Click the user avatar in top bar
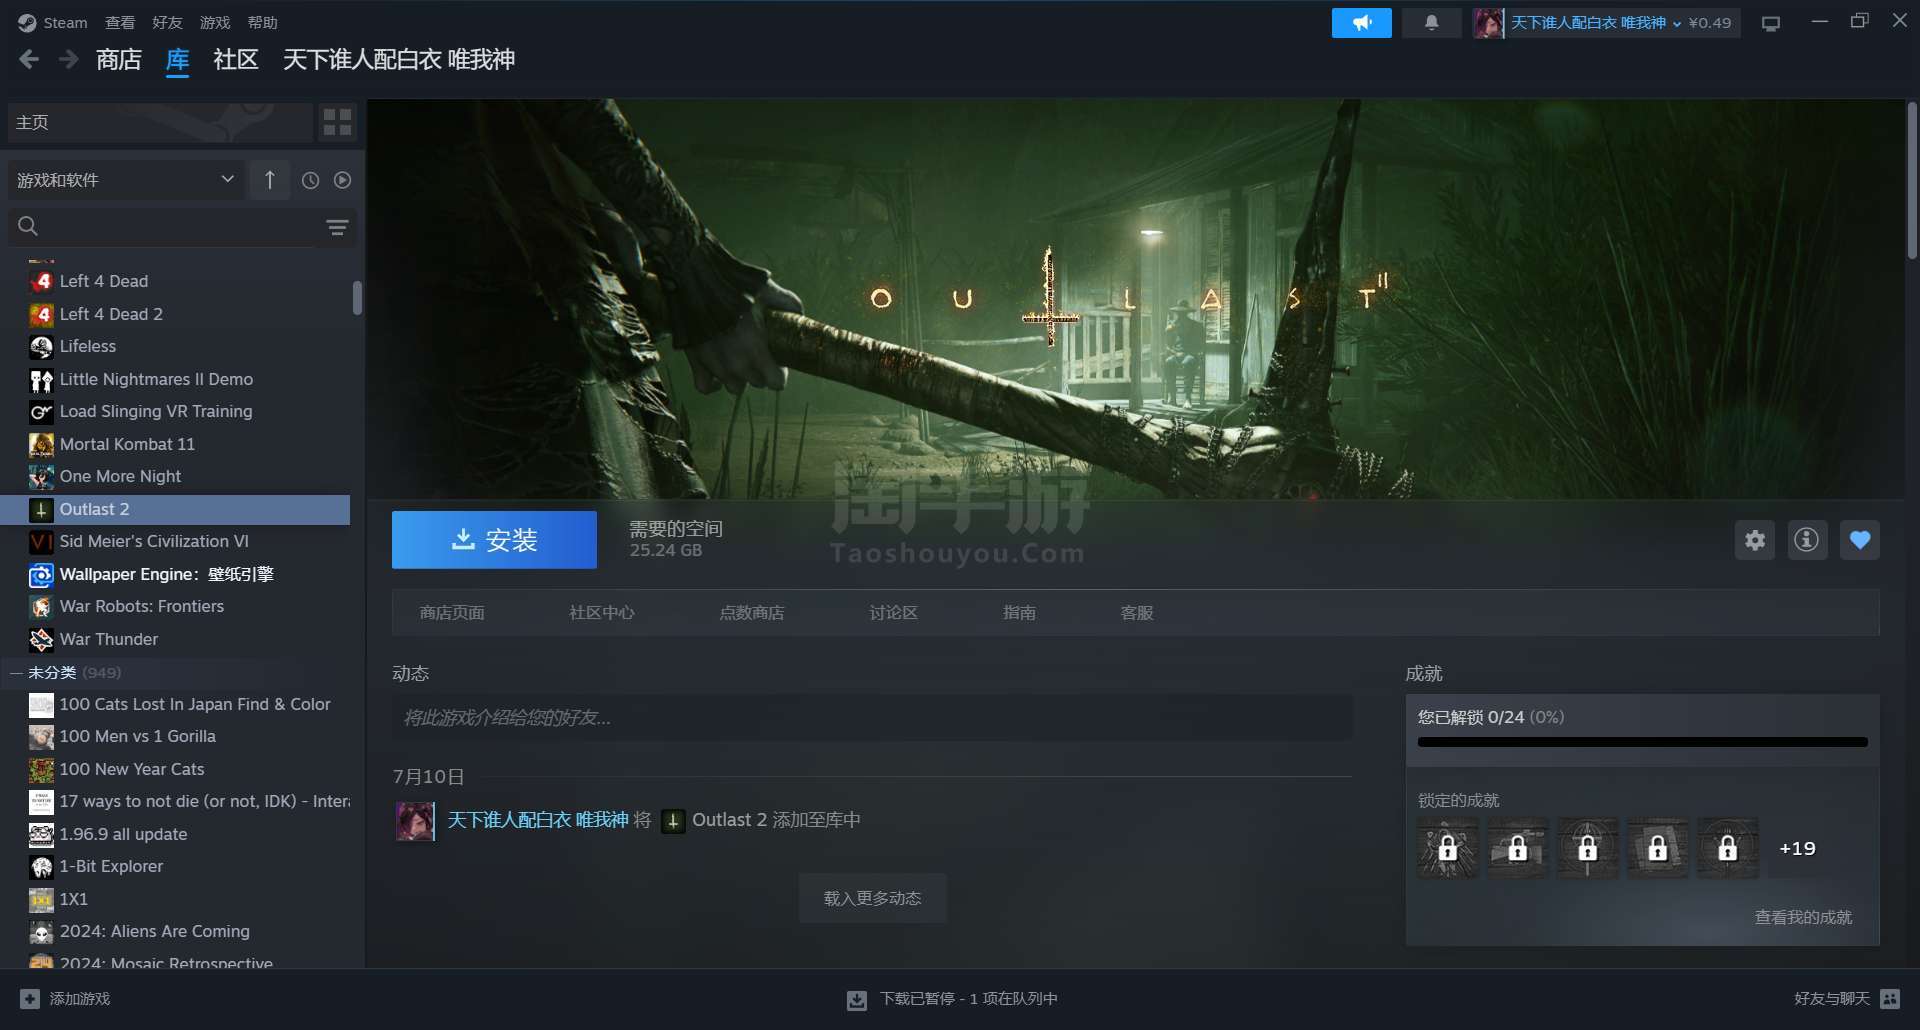This screenshot has width=1920, height=1030. [x=1488, y=23]
